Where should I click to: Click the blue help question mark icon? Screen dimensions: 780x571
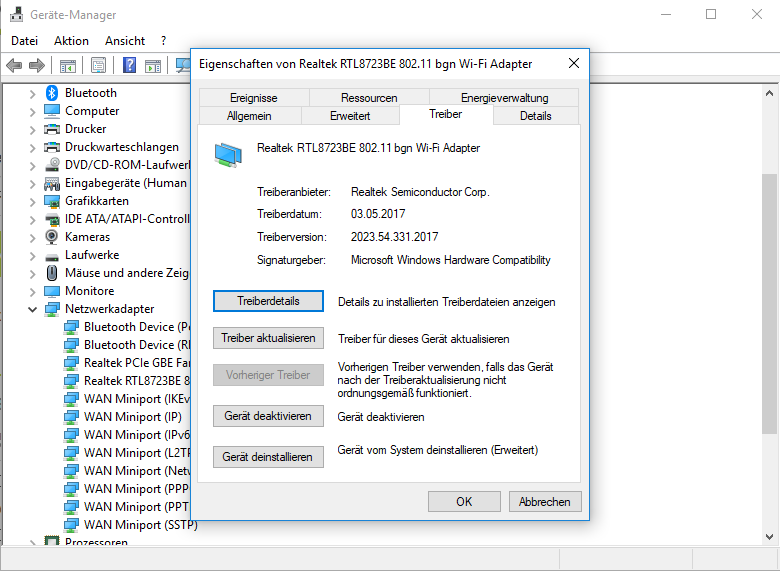coord(129,66)
